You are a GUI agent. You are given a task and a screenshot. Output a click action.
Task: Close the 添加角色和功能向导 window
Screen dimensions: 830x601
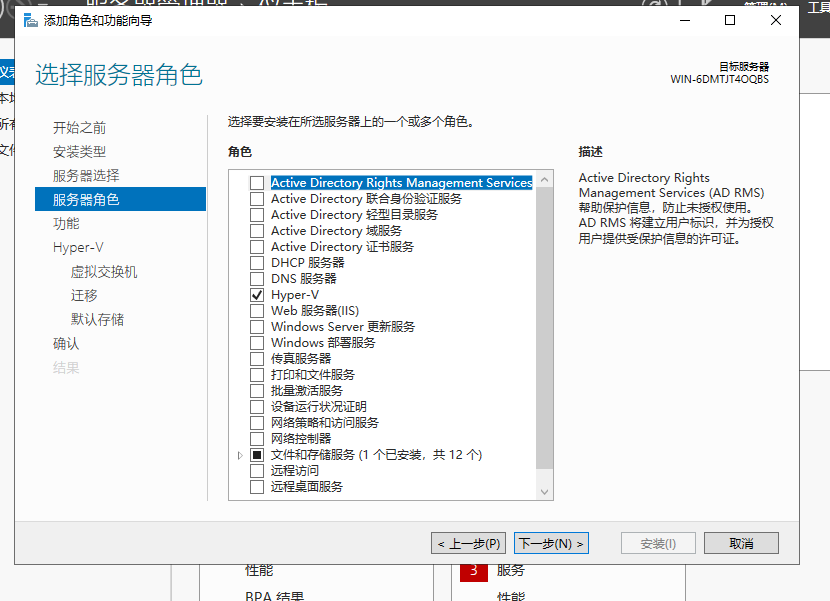point(776,20)
